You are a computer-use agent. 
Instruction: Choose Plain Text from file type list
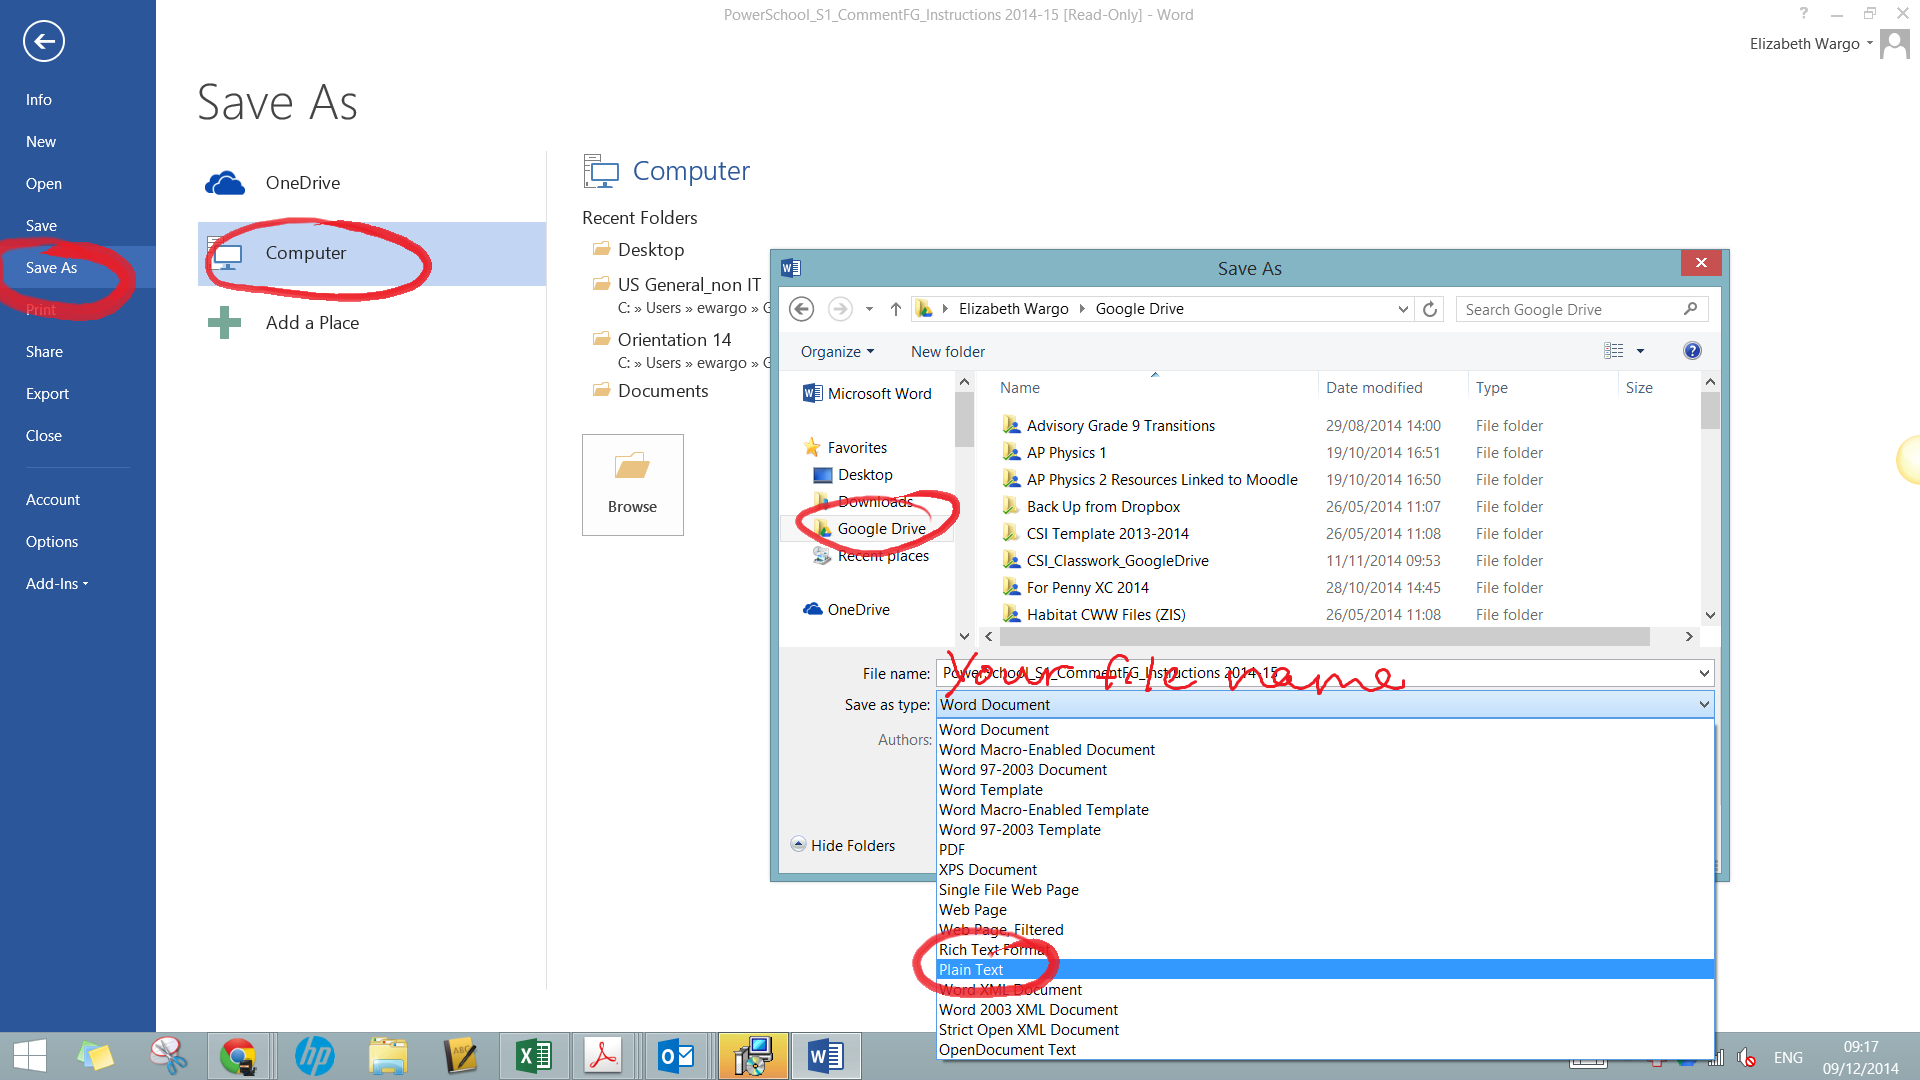[971, 969]
